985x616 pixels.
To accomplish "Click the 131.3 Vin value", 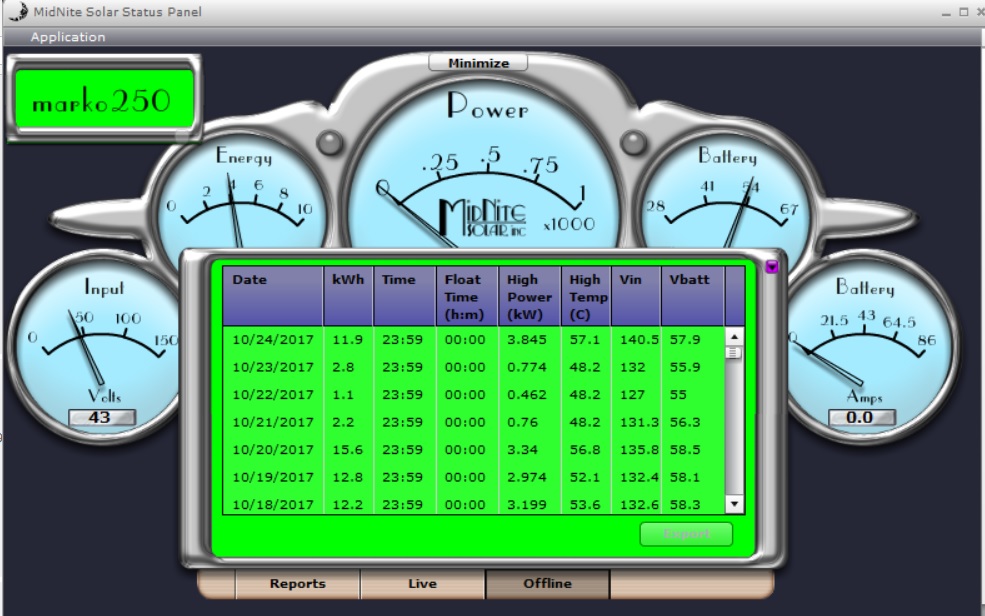I will pos(639,423).
